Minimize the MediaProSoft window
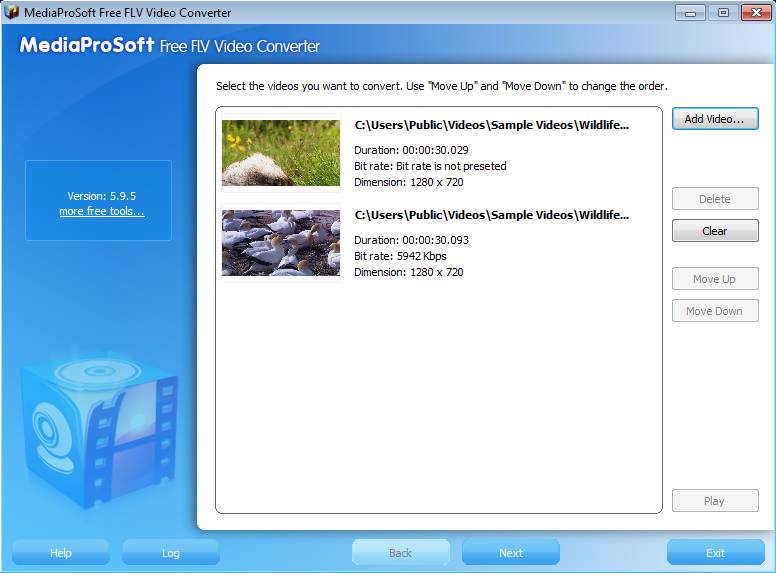The width and height of the screenshot is (776, 573). click(x=690, y=13)
